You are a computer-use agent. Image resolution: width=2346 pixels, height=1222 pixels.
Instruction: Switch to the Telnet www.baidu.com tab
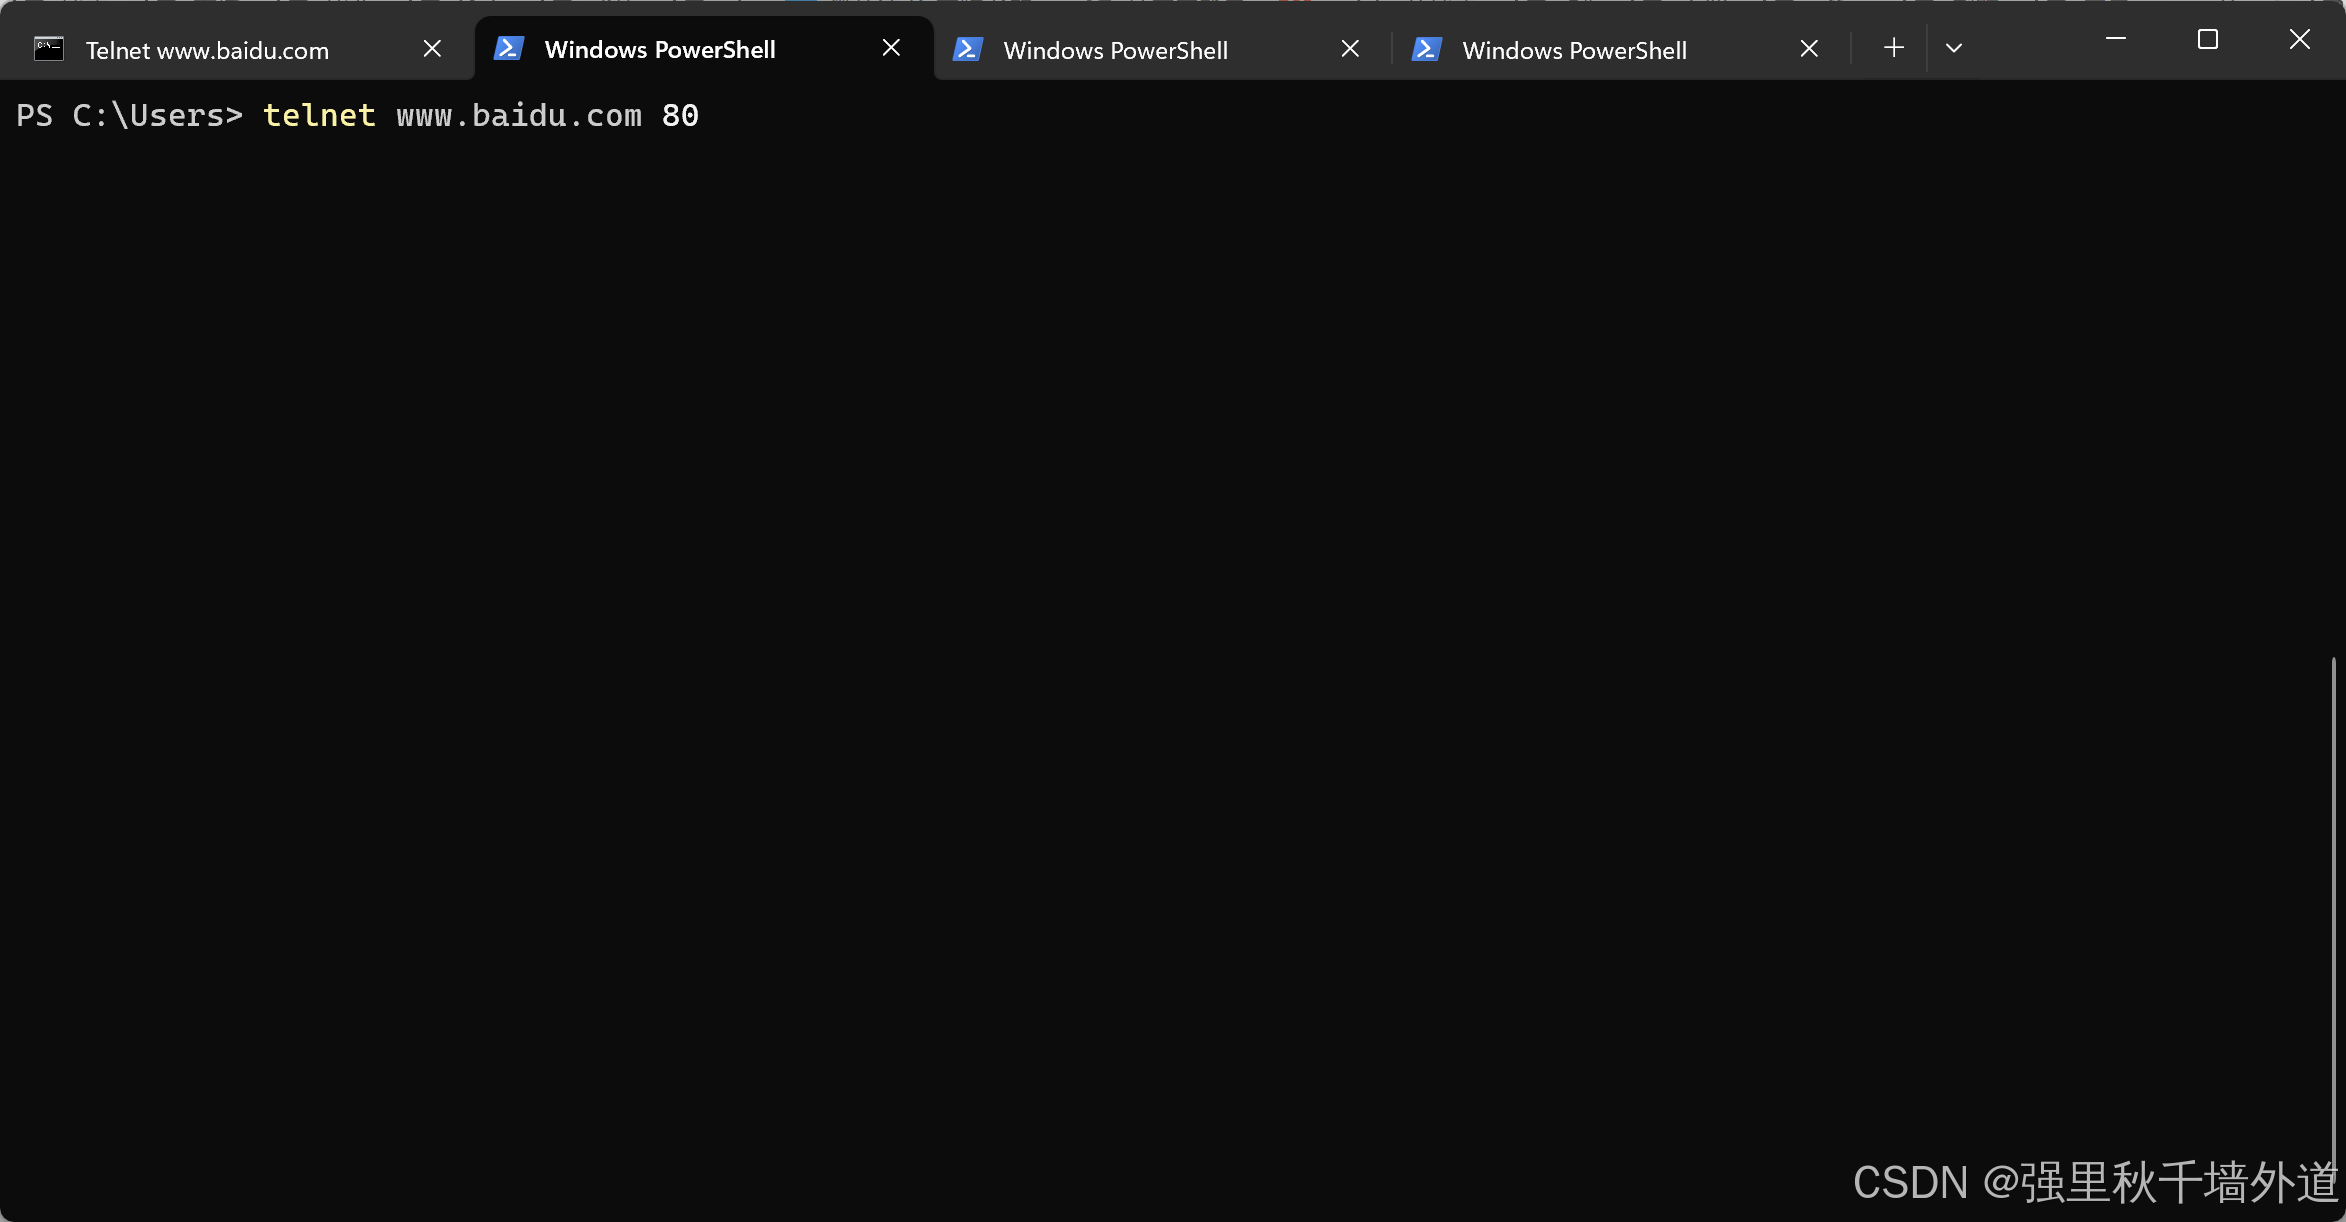(207, 50)
